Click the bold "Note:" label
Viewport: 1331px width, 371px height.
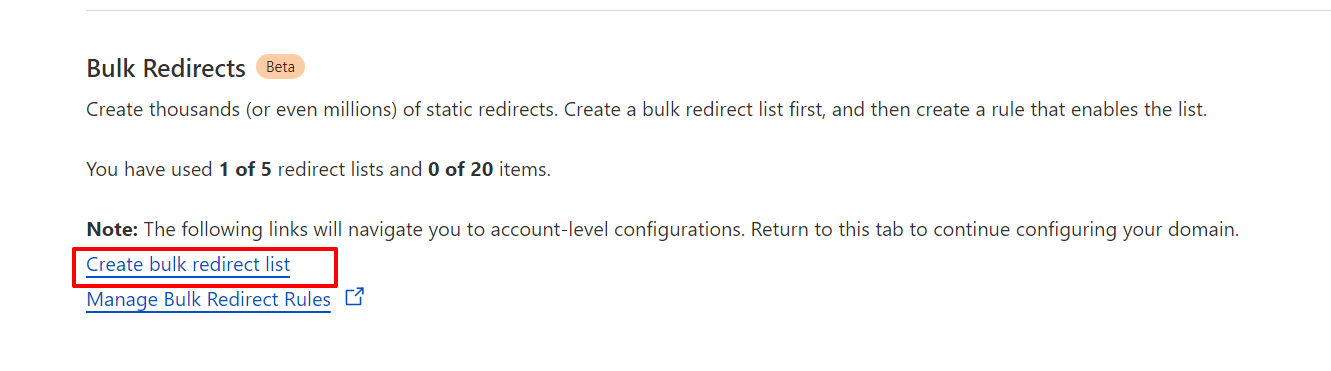[x=113, y=229]
